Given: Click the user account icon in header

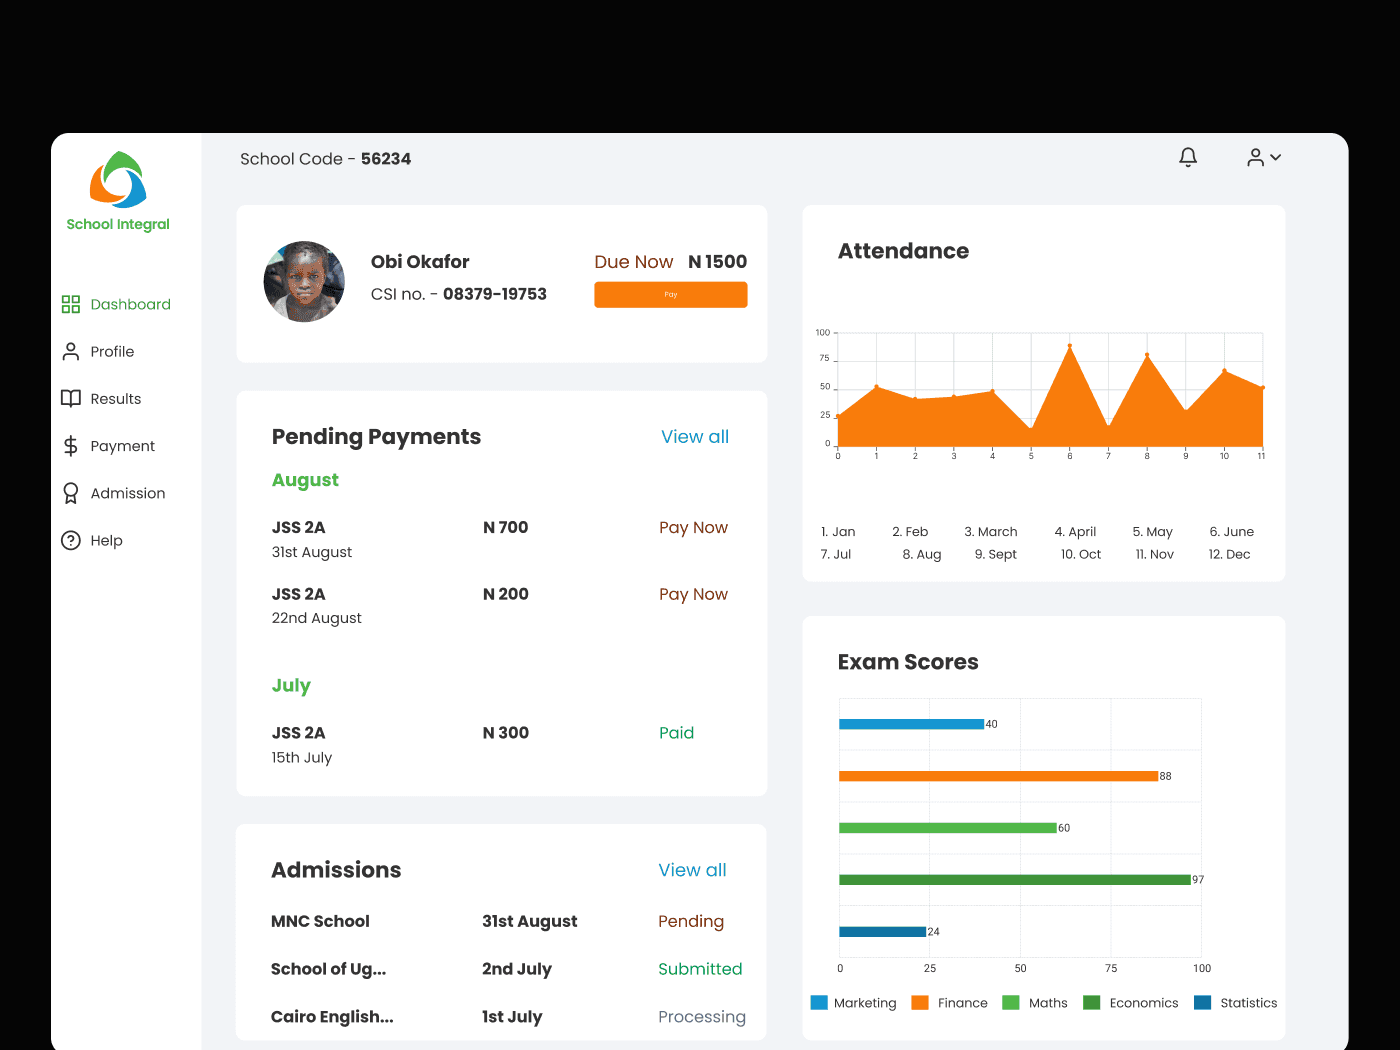Looking at the screenshot, I should 1255,157.
